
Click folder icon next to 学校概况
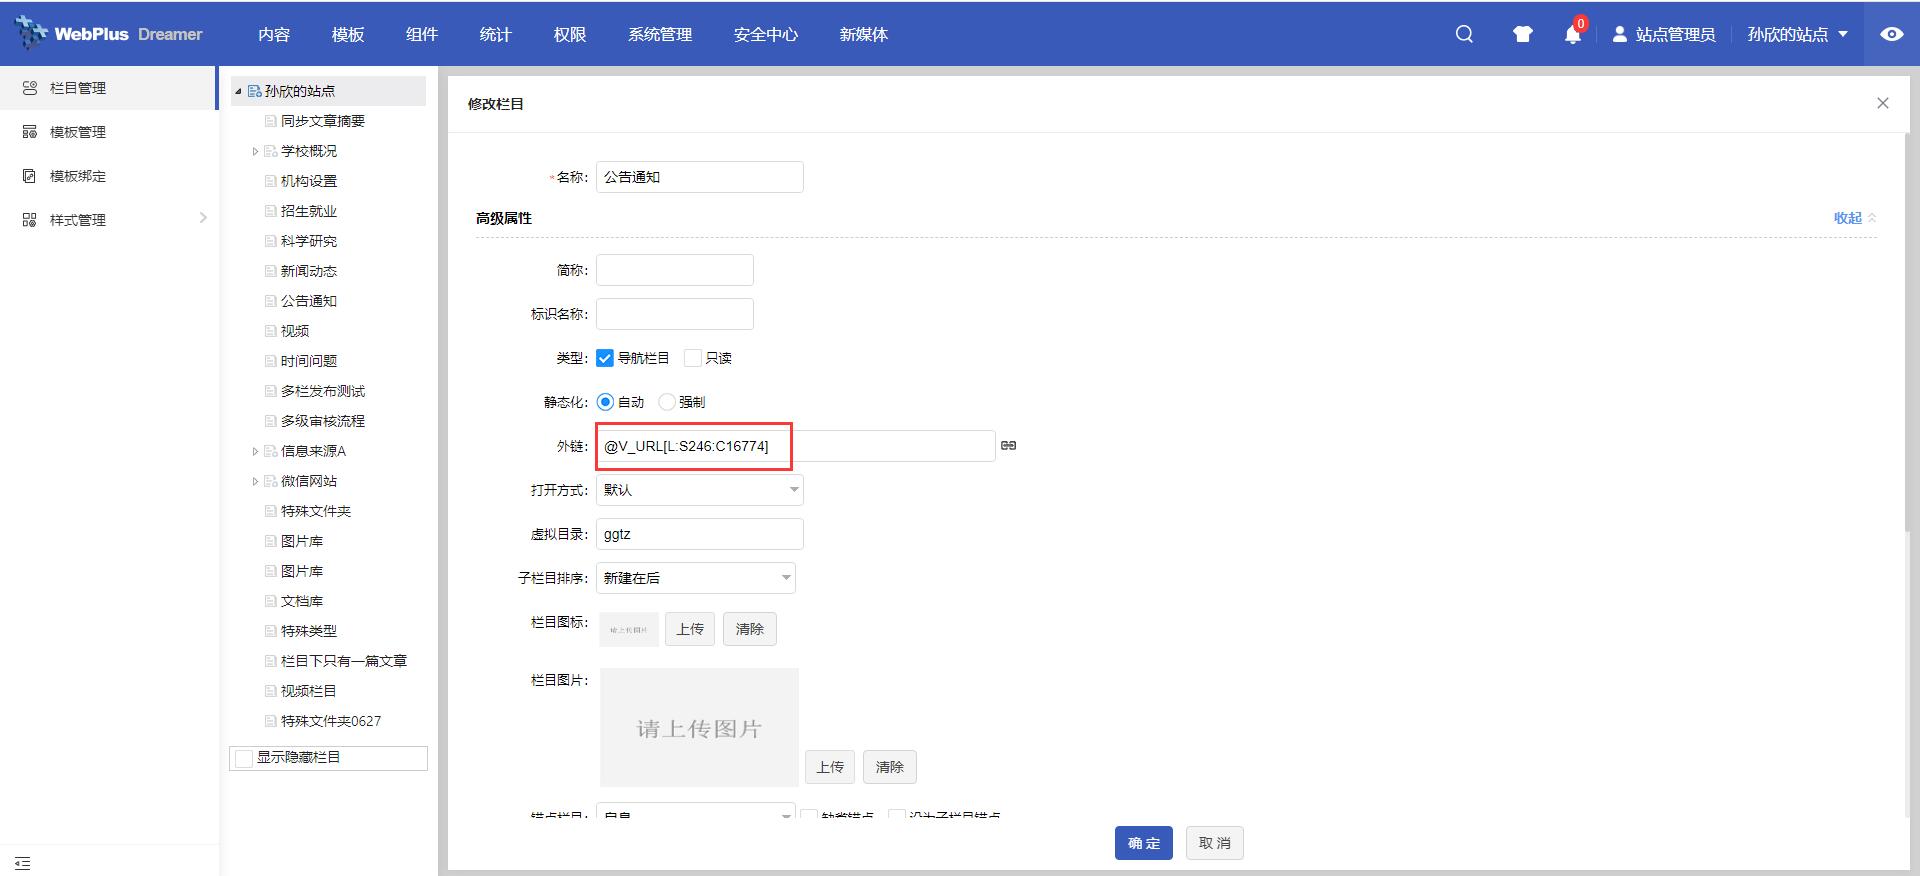pyautogui.click(x=270, y=151)
